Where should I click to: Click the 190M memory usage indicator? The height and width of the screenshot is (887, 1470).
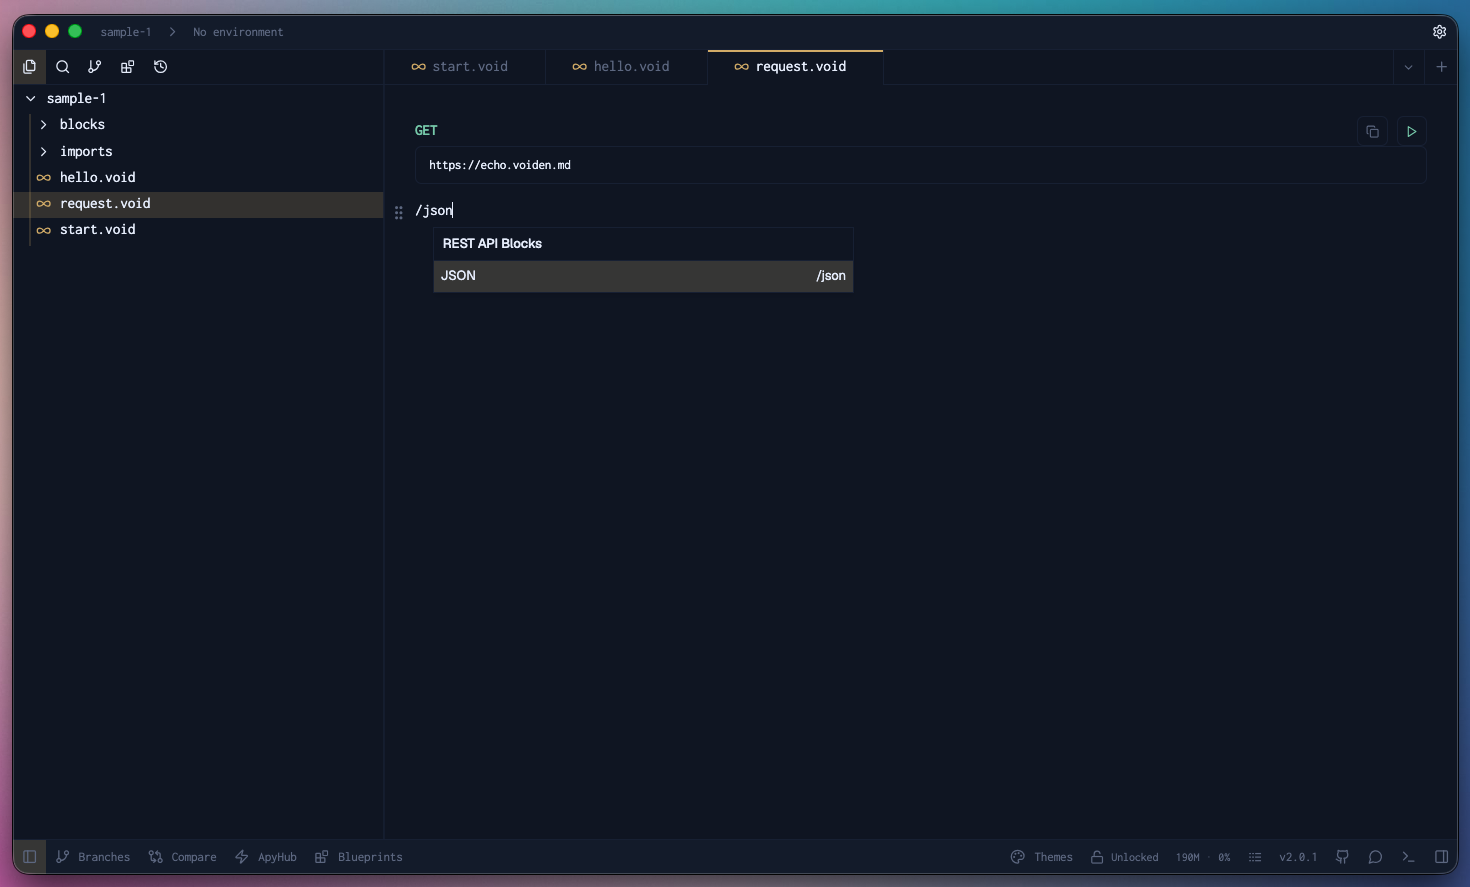pos(1187,857)
